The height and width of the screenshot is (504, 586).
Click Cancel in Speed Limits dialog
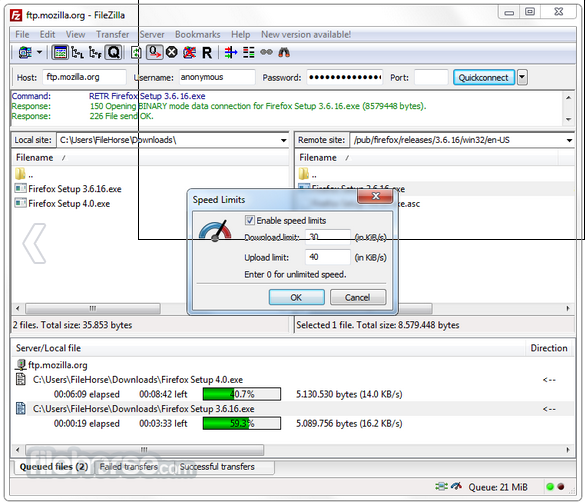point(358,297)
